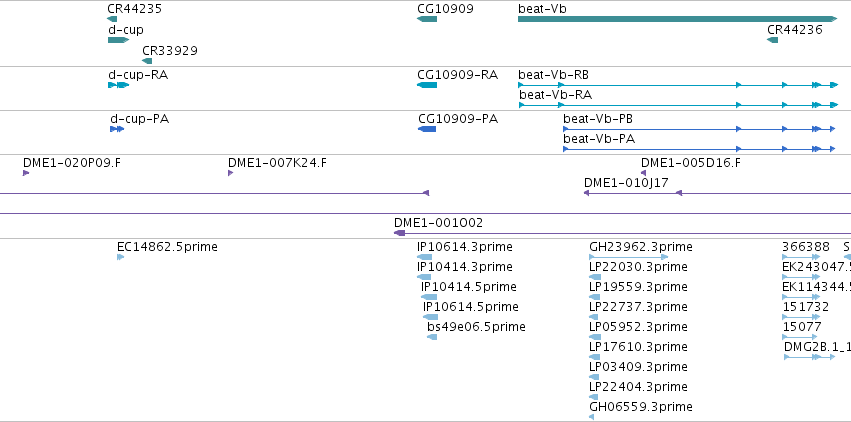
Task: Select the d-cup-RA transcript feature
Action: [x=118, y=85]
